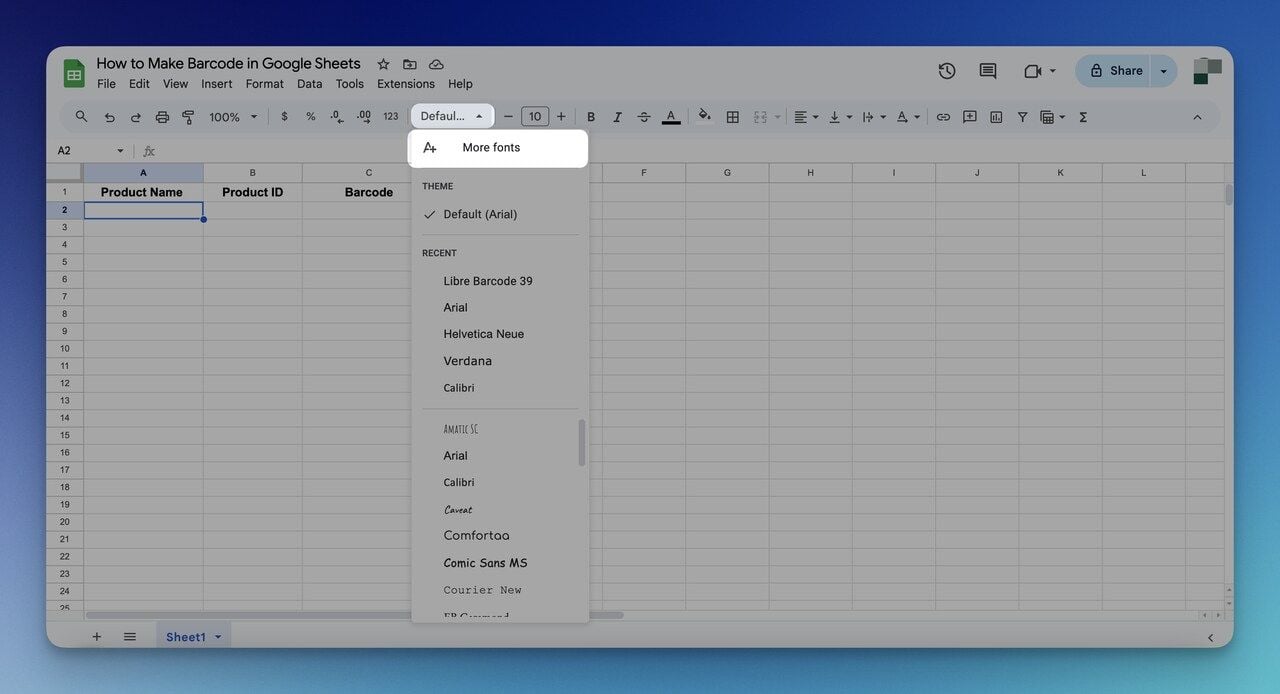Open filter views table dropdown
Image resolution: width=1280 pixels, height=694 pixels.
click(1052, 117)
